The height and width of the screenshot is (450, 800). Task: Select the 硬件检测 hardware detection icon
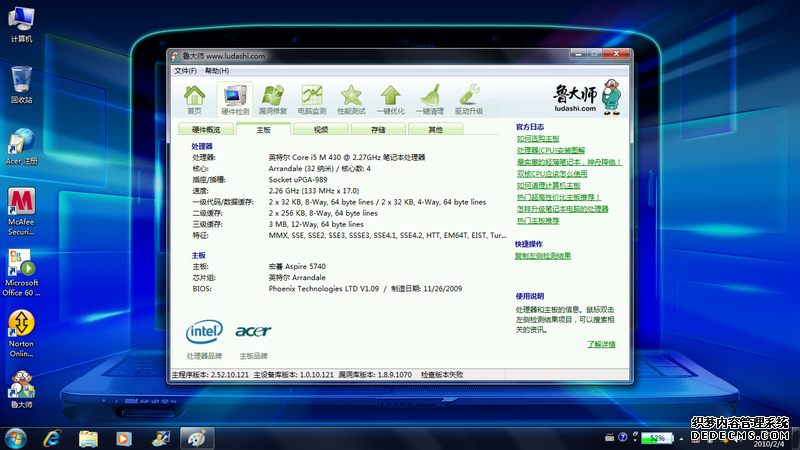pos(235,99)
